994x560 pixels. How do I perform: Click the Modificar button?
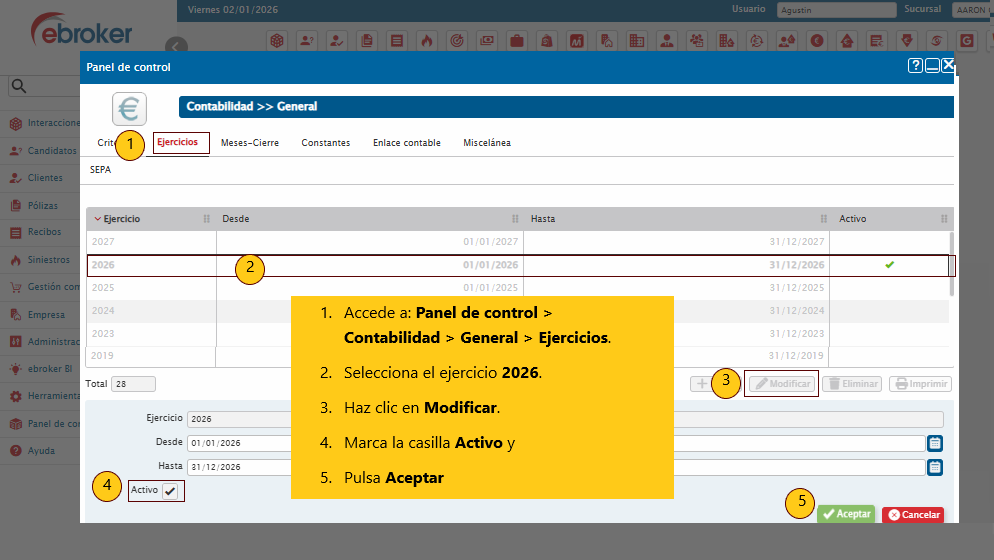click(x=782, y=384)
